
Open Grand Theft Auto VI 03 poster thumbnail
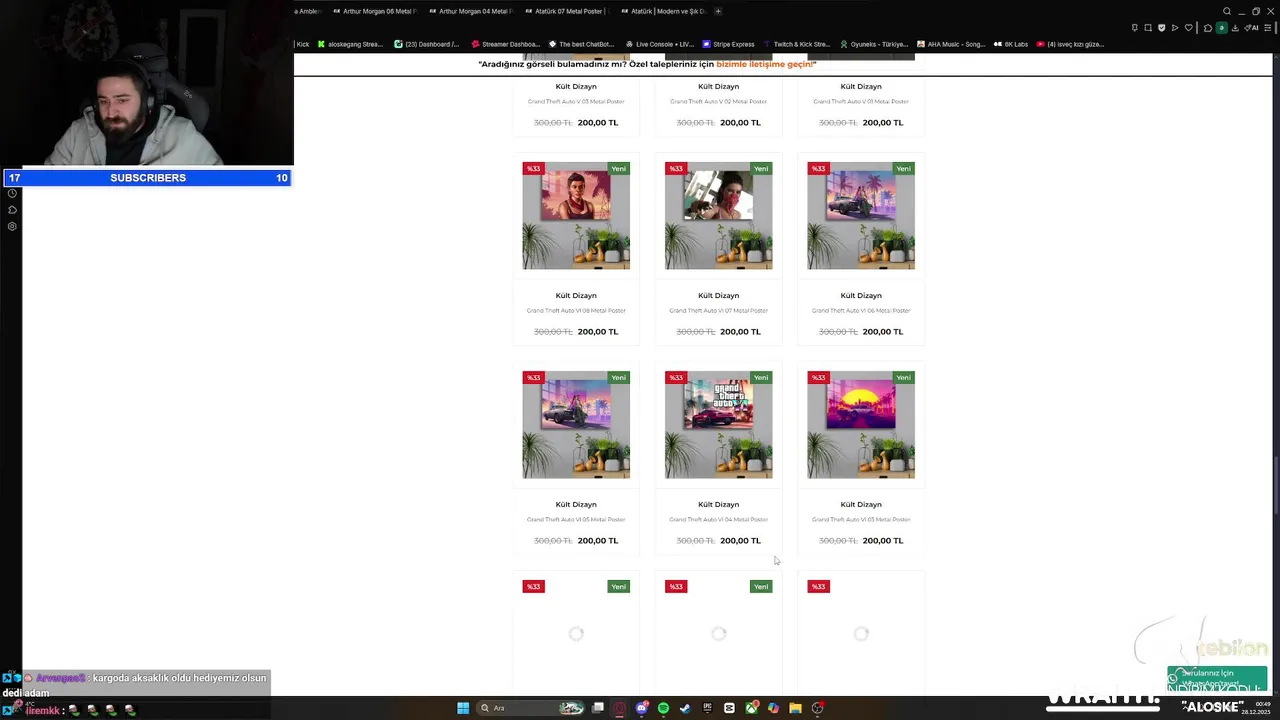861,425
